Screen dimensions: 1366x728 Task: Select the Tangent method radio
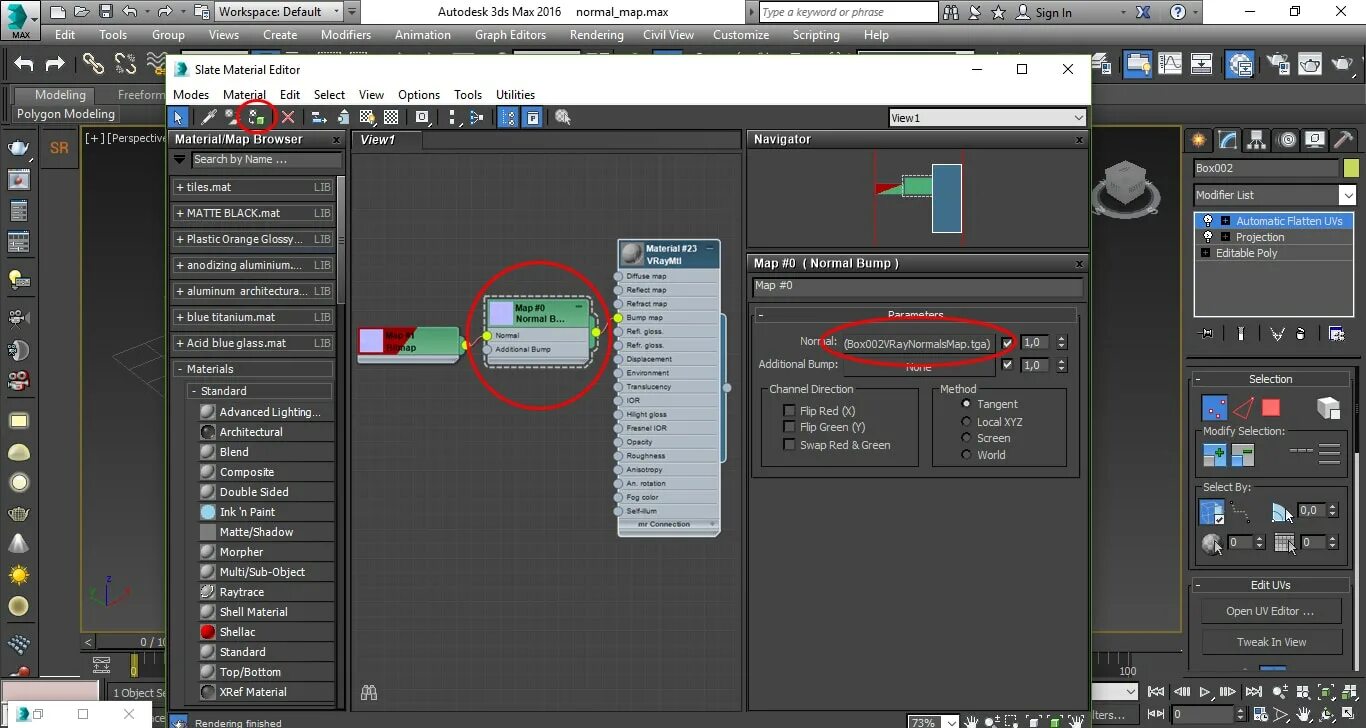tap(966, 404)
